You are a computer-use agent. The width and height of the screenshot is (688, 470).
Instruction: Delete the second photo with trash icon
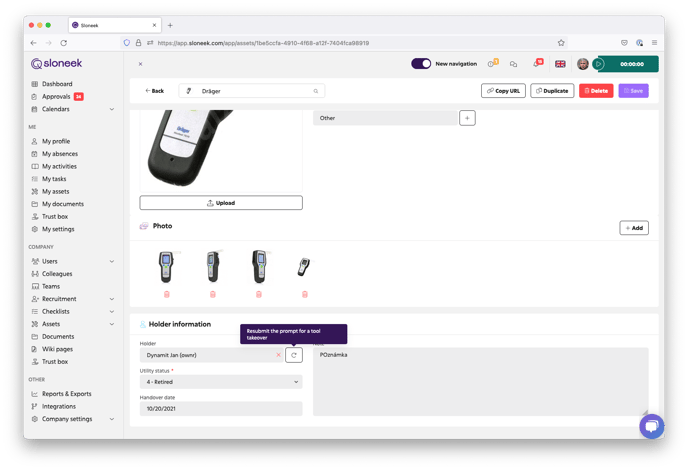tap(213, 294)
